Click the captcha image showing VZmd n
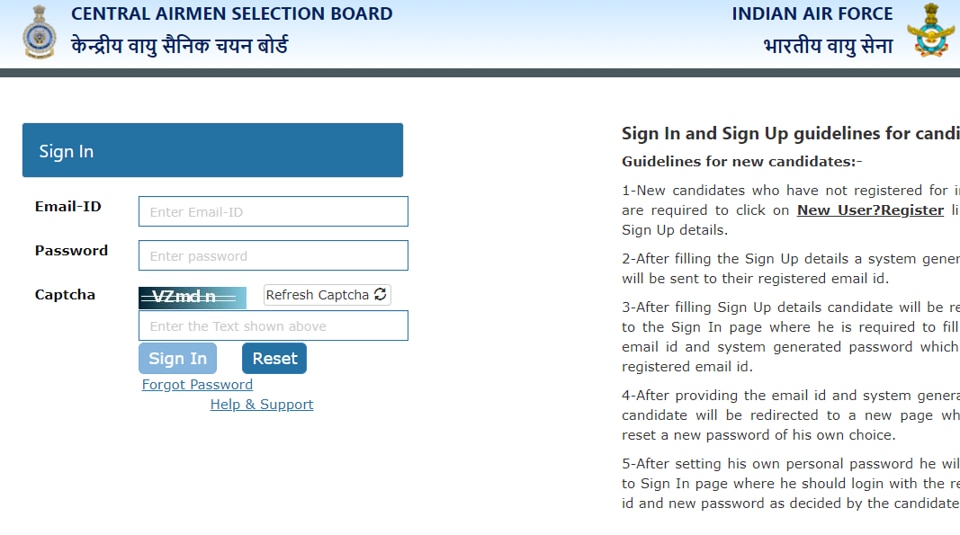The width and height of the screenshot is (960, 535). 192,297
